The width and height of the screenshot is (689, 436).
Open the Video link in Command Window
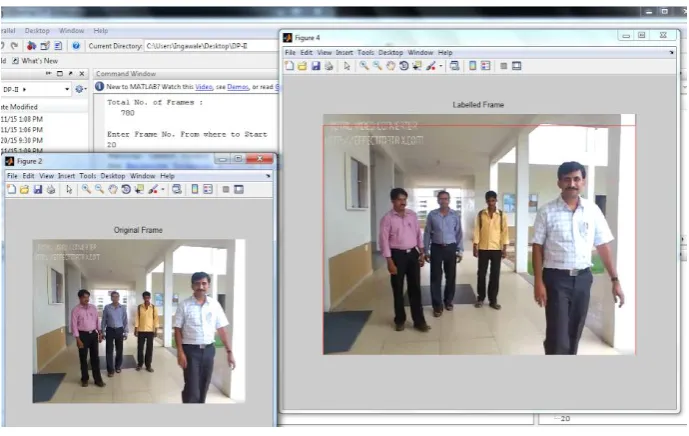point(203,87)
